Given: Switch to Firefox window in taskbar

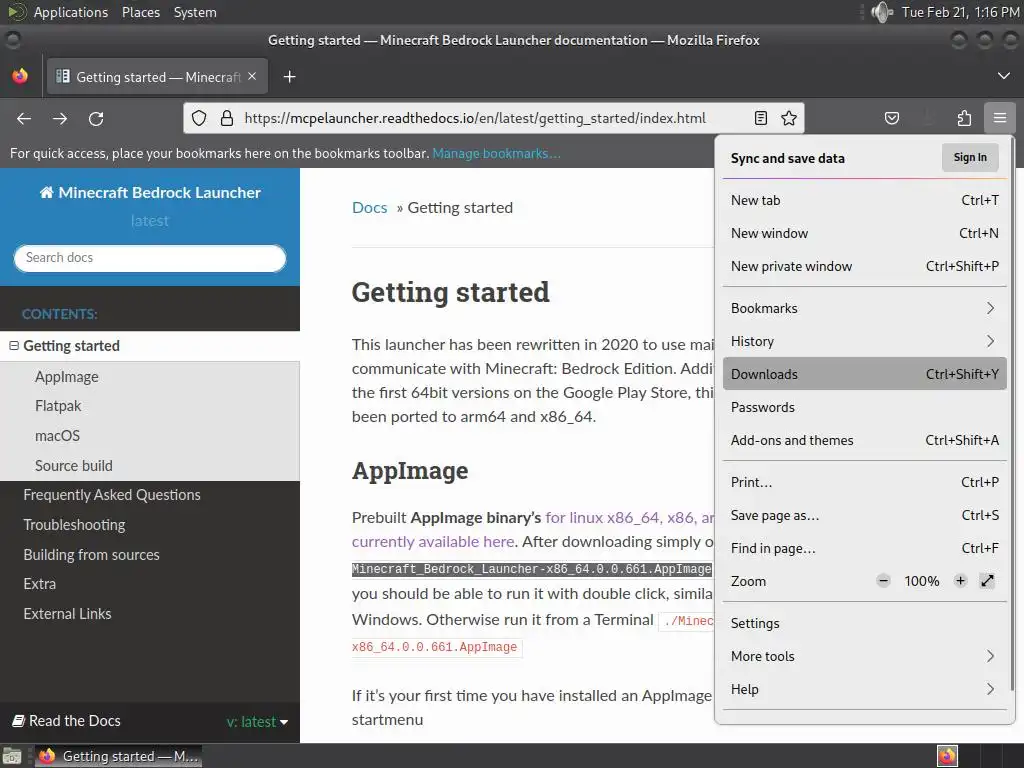Looking at the screenshot, I should [x=118, y=756].
